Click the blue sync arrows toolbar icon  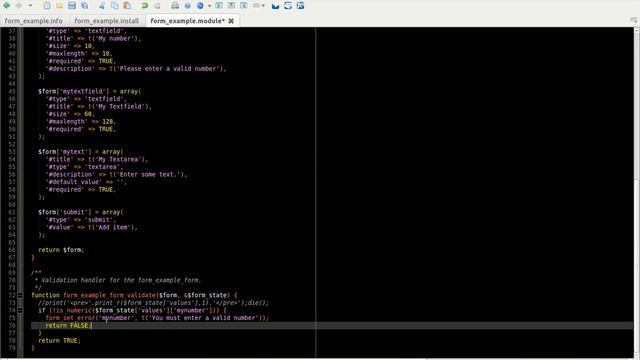(288, 6)
